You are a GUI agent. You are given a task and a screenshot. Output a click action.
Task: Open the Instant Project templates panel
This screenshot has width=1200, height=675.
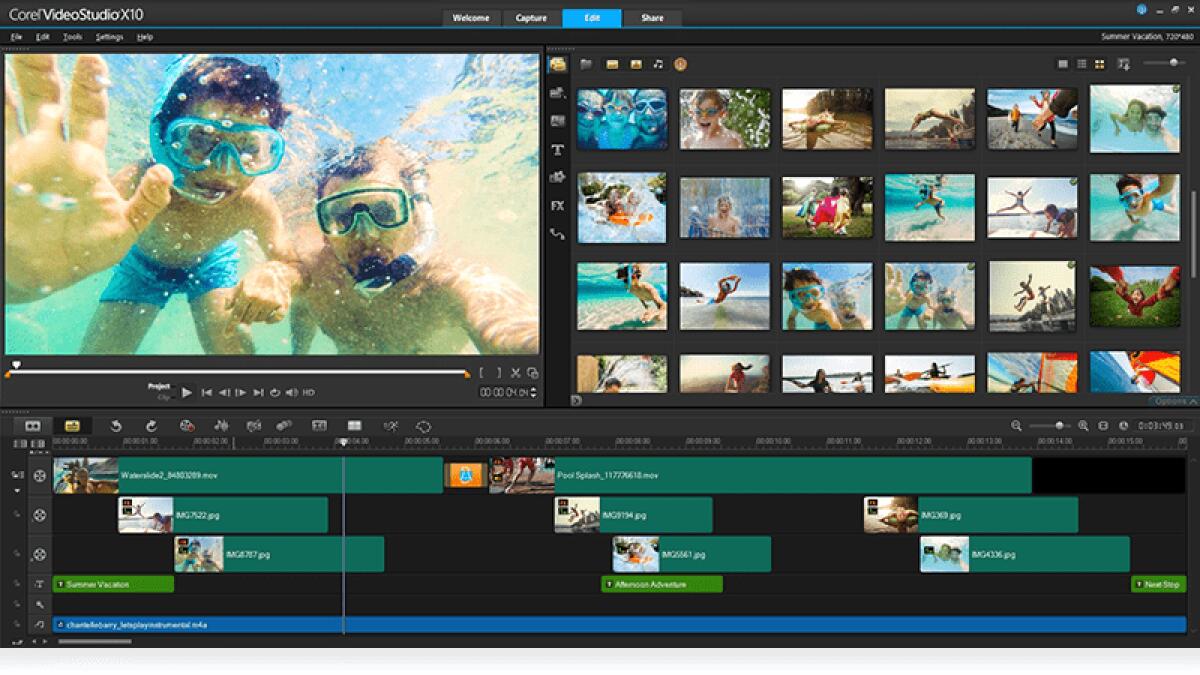pyautogui.click(x=558, y=93)
